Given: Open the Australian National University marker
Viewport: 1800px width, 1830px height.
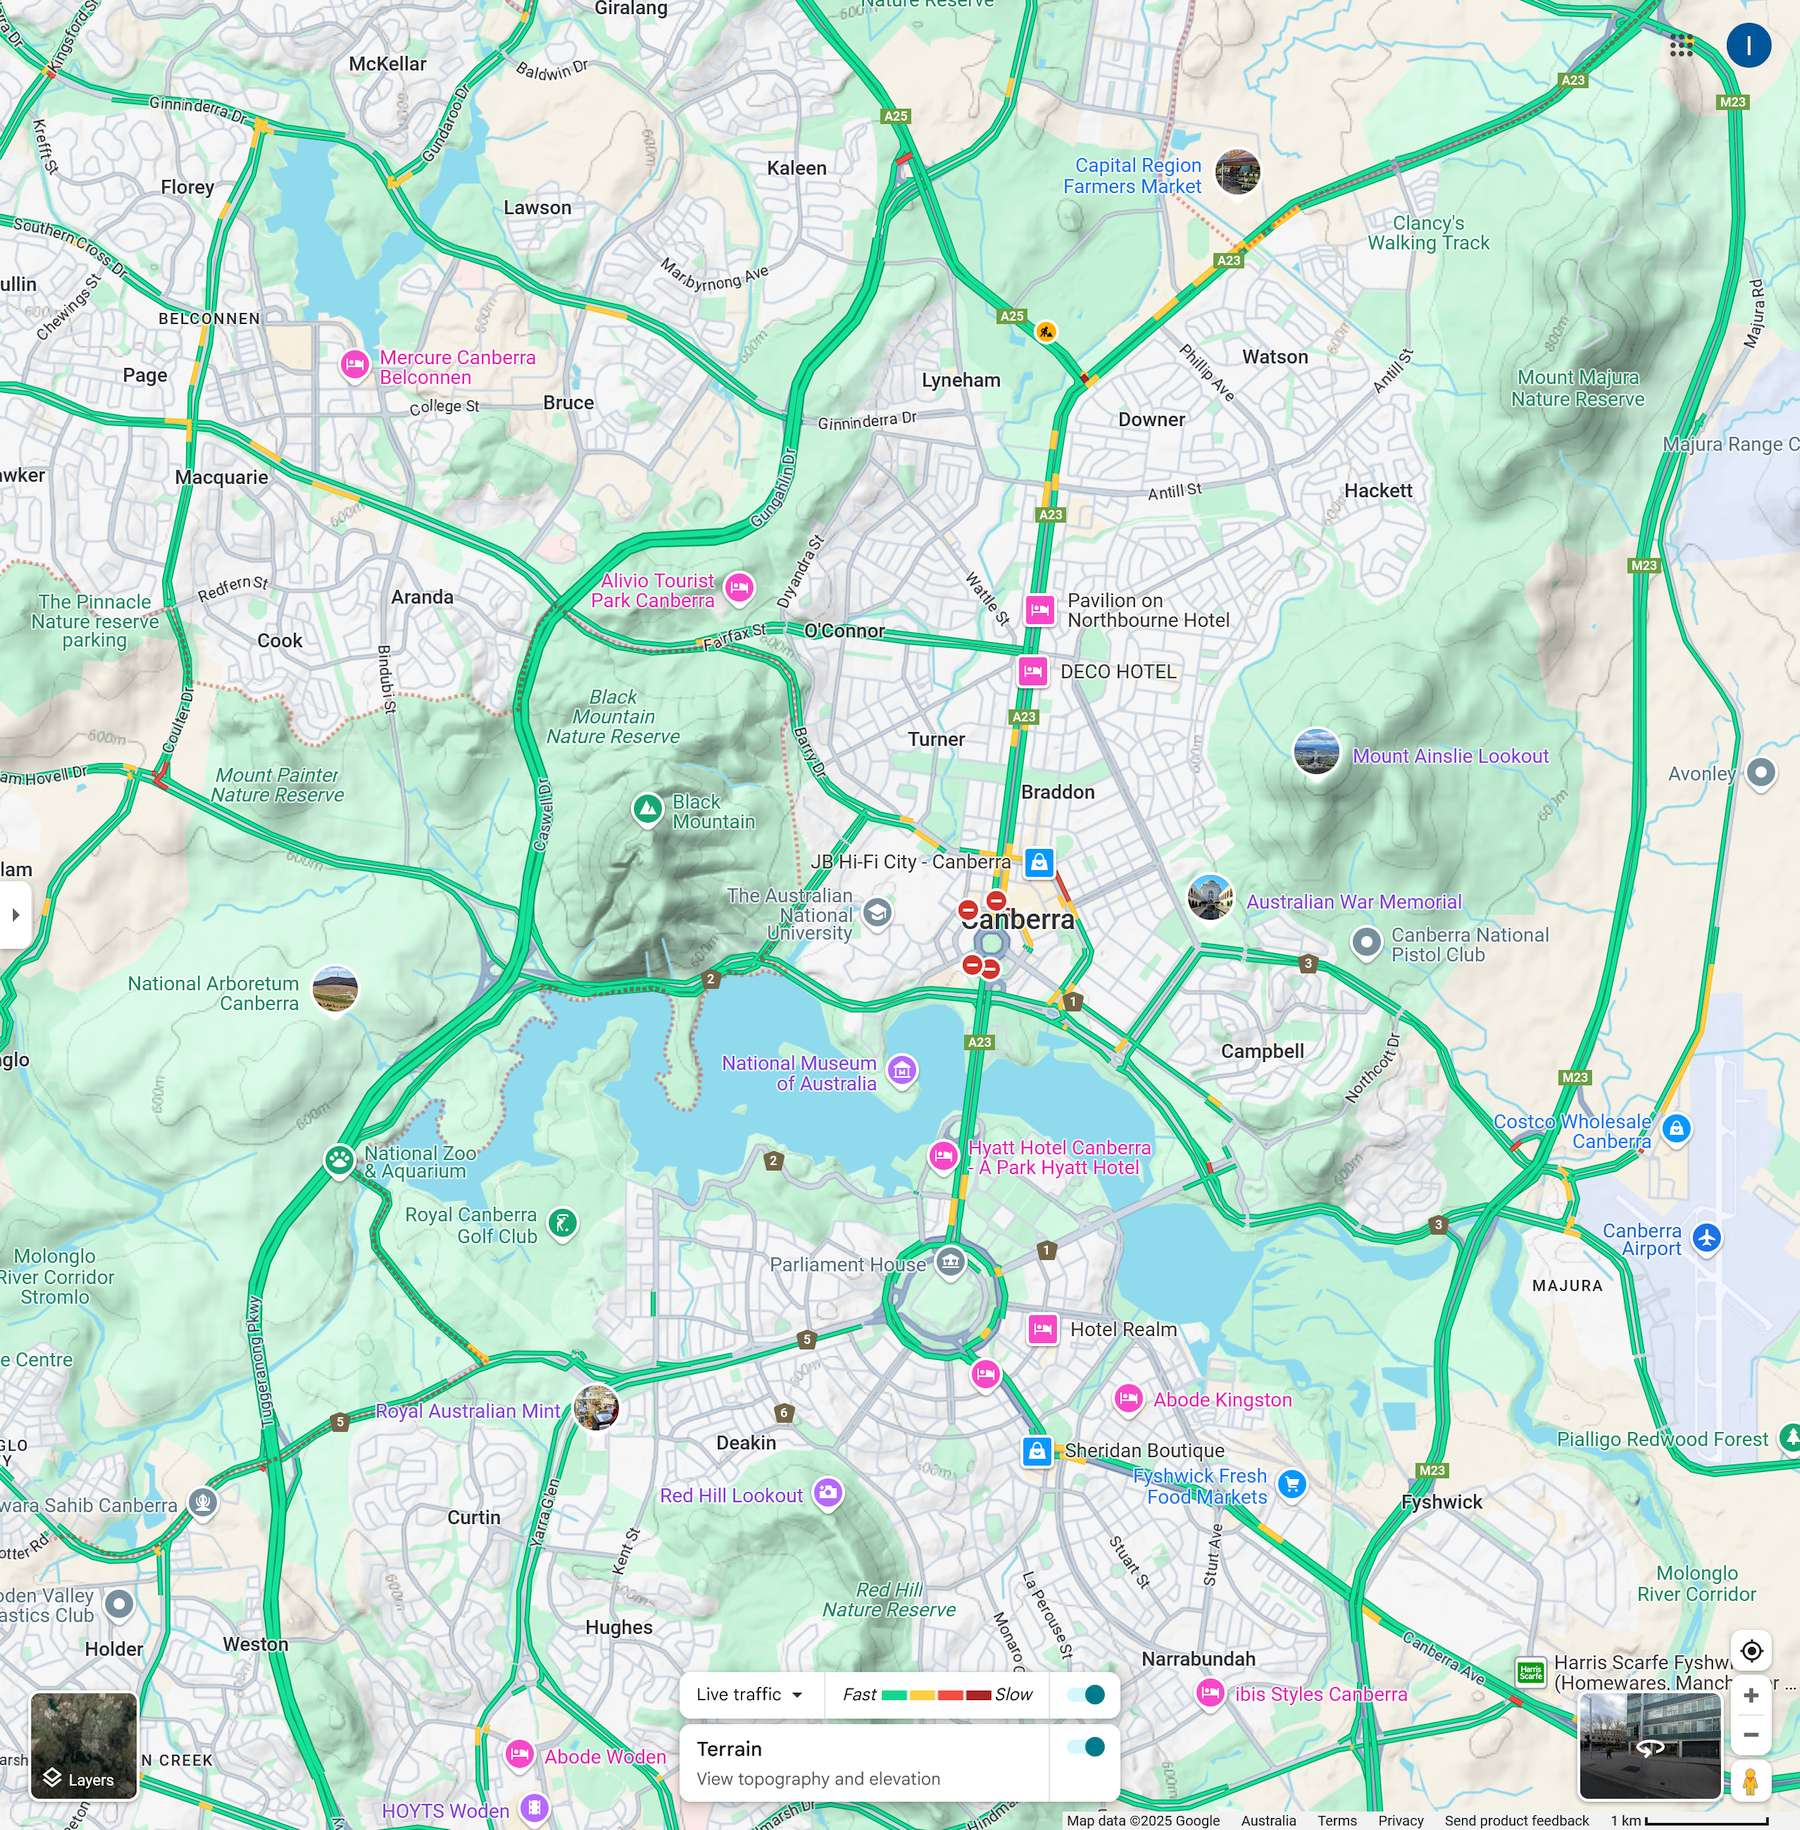Looking at the screenshot, I should (877, 913).
